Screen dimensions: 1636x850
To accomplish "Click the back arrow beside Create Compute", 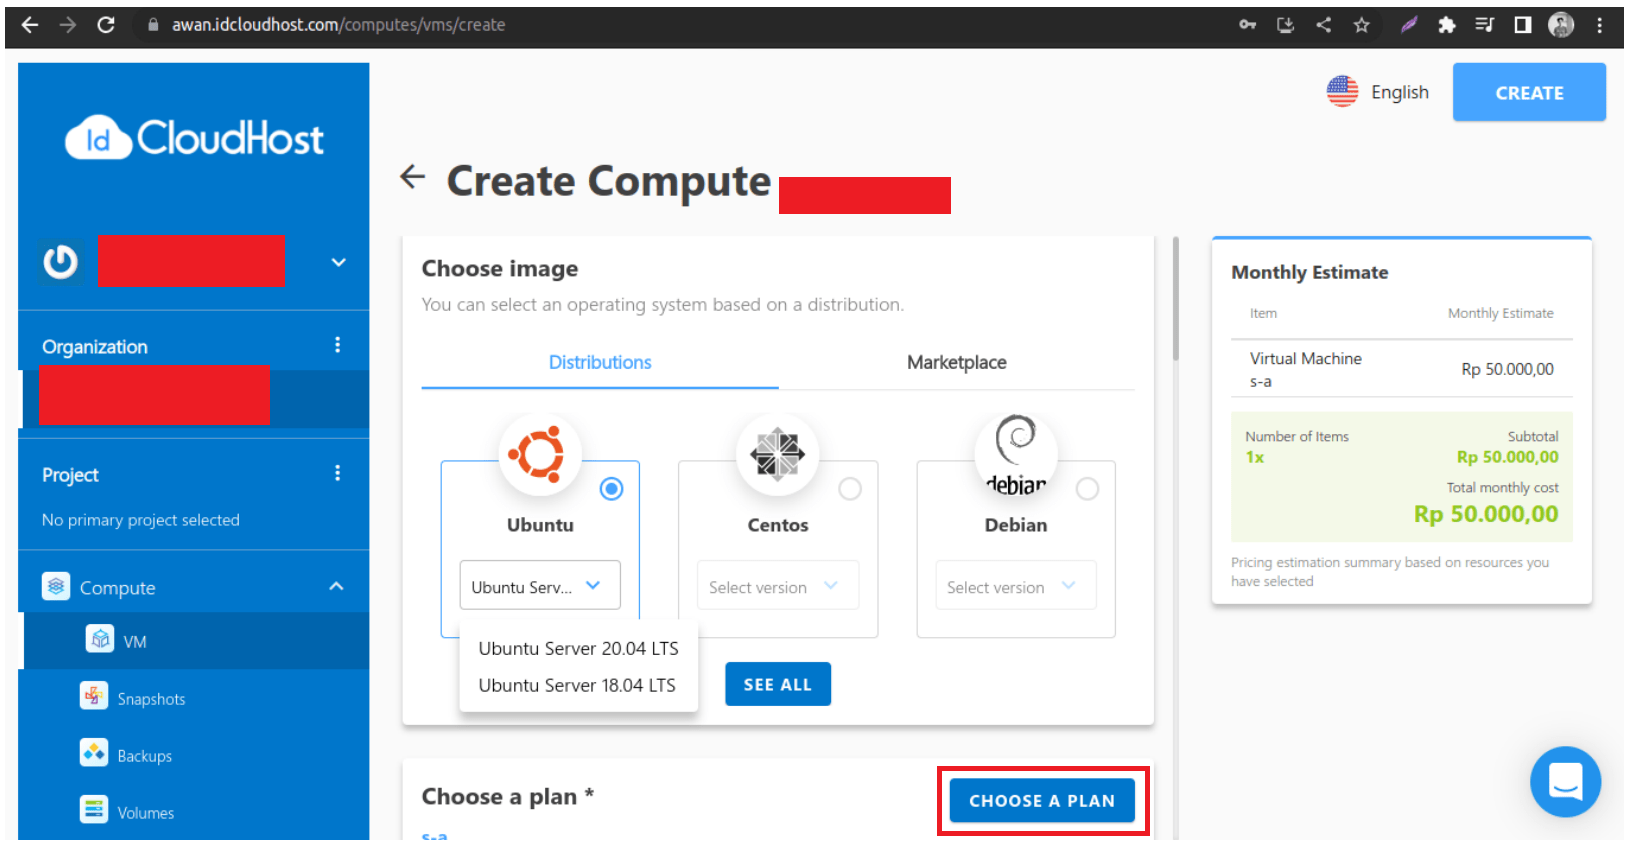I will pos(412,178).
